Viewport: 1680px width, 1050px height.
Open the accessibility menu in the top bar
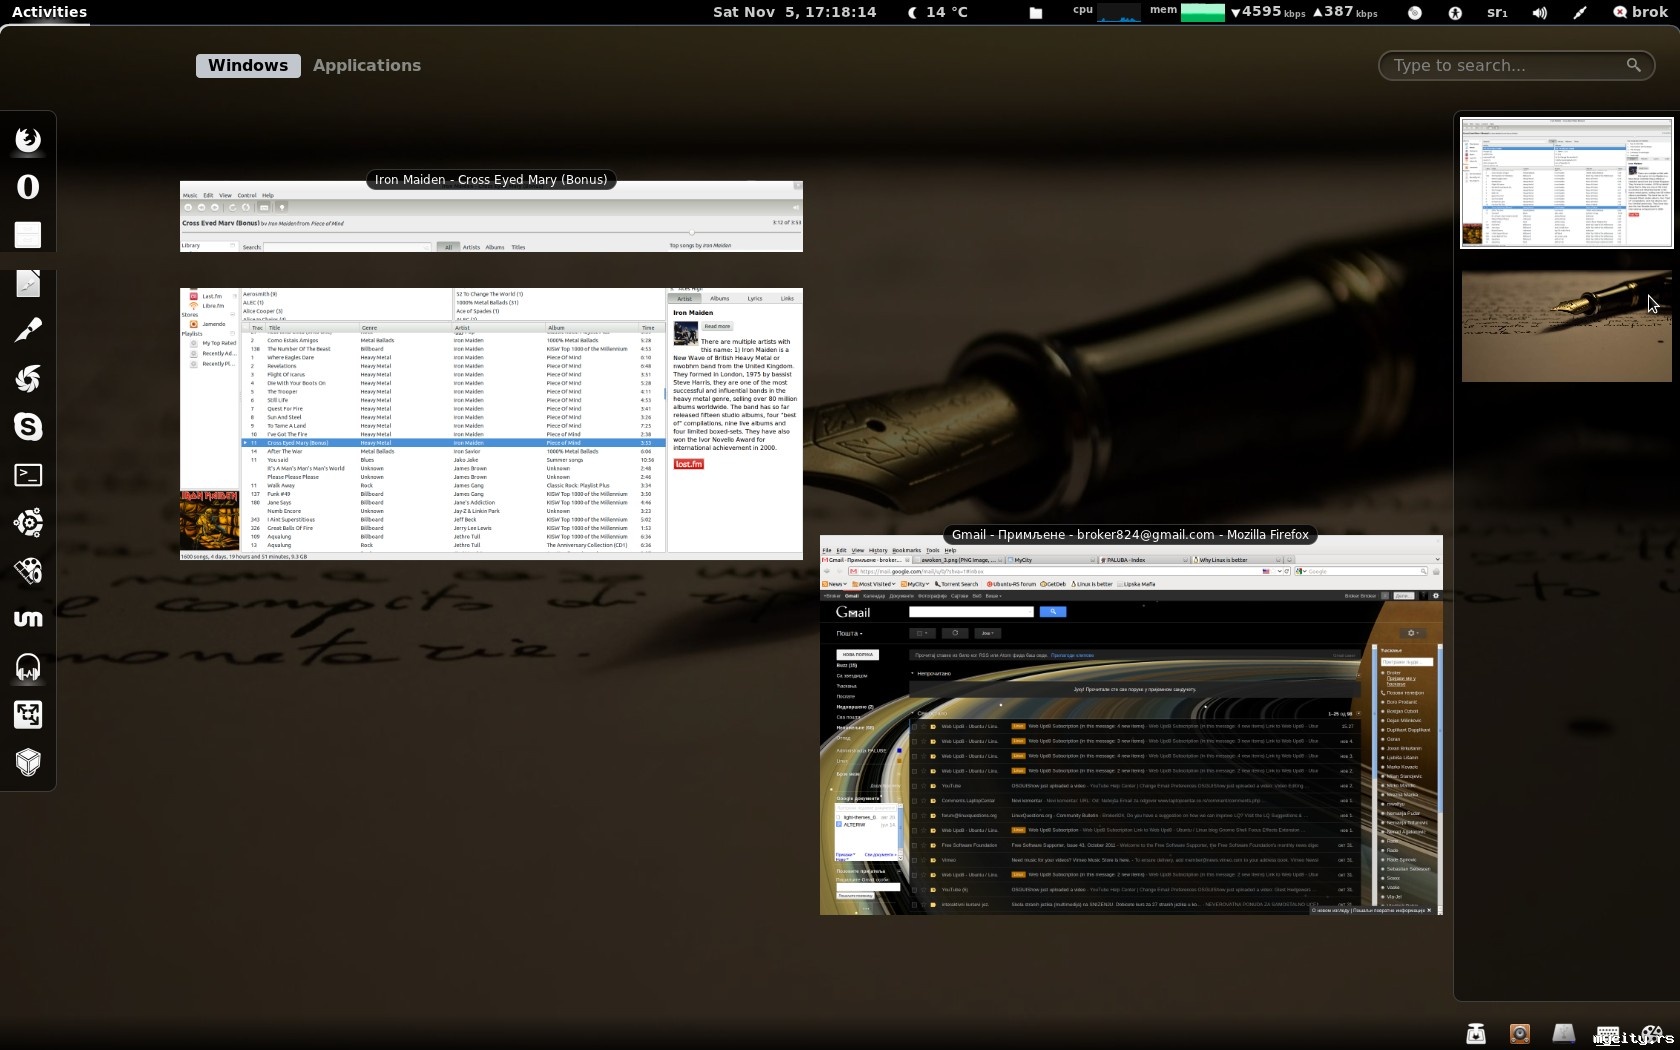point(1455,13)
